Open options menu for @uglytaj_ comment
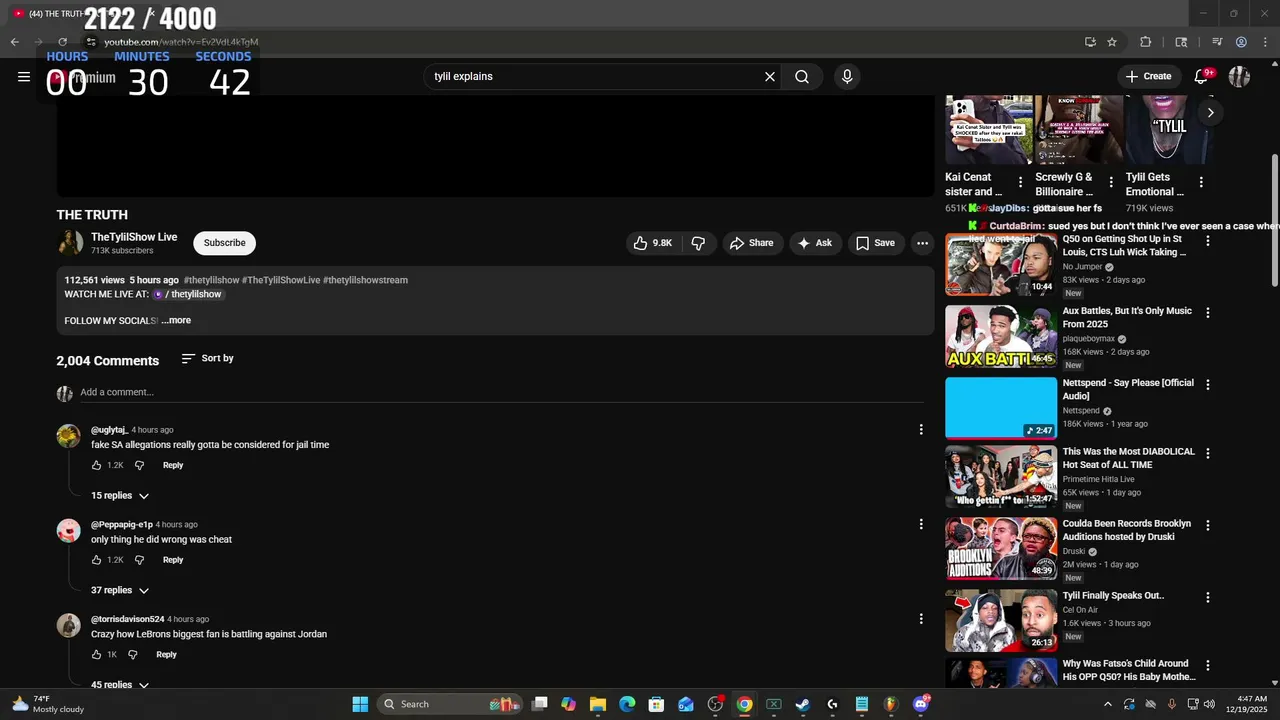Viewport: 1280px width, 720px height. click(x=921, y=430)
